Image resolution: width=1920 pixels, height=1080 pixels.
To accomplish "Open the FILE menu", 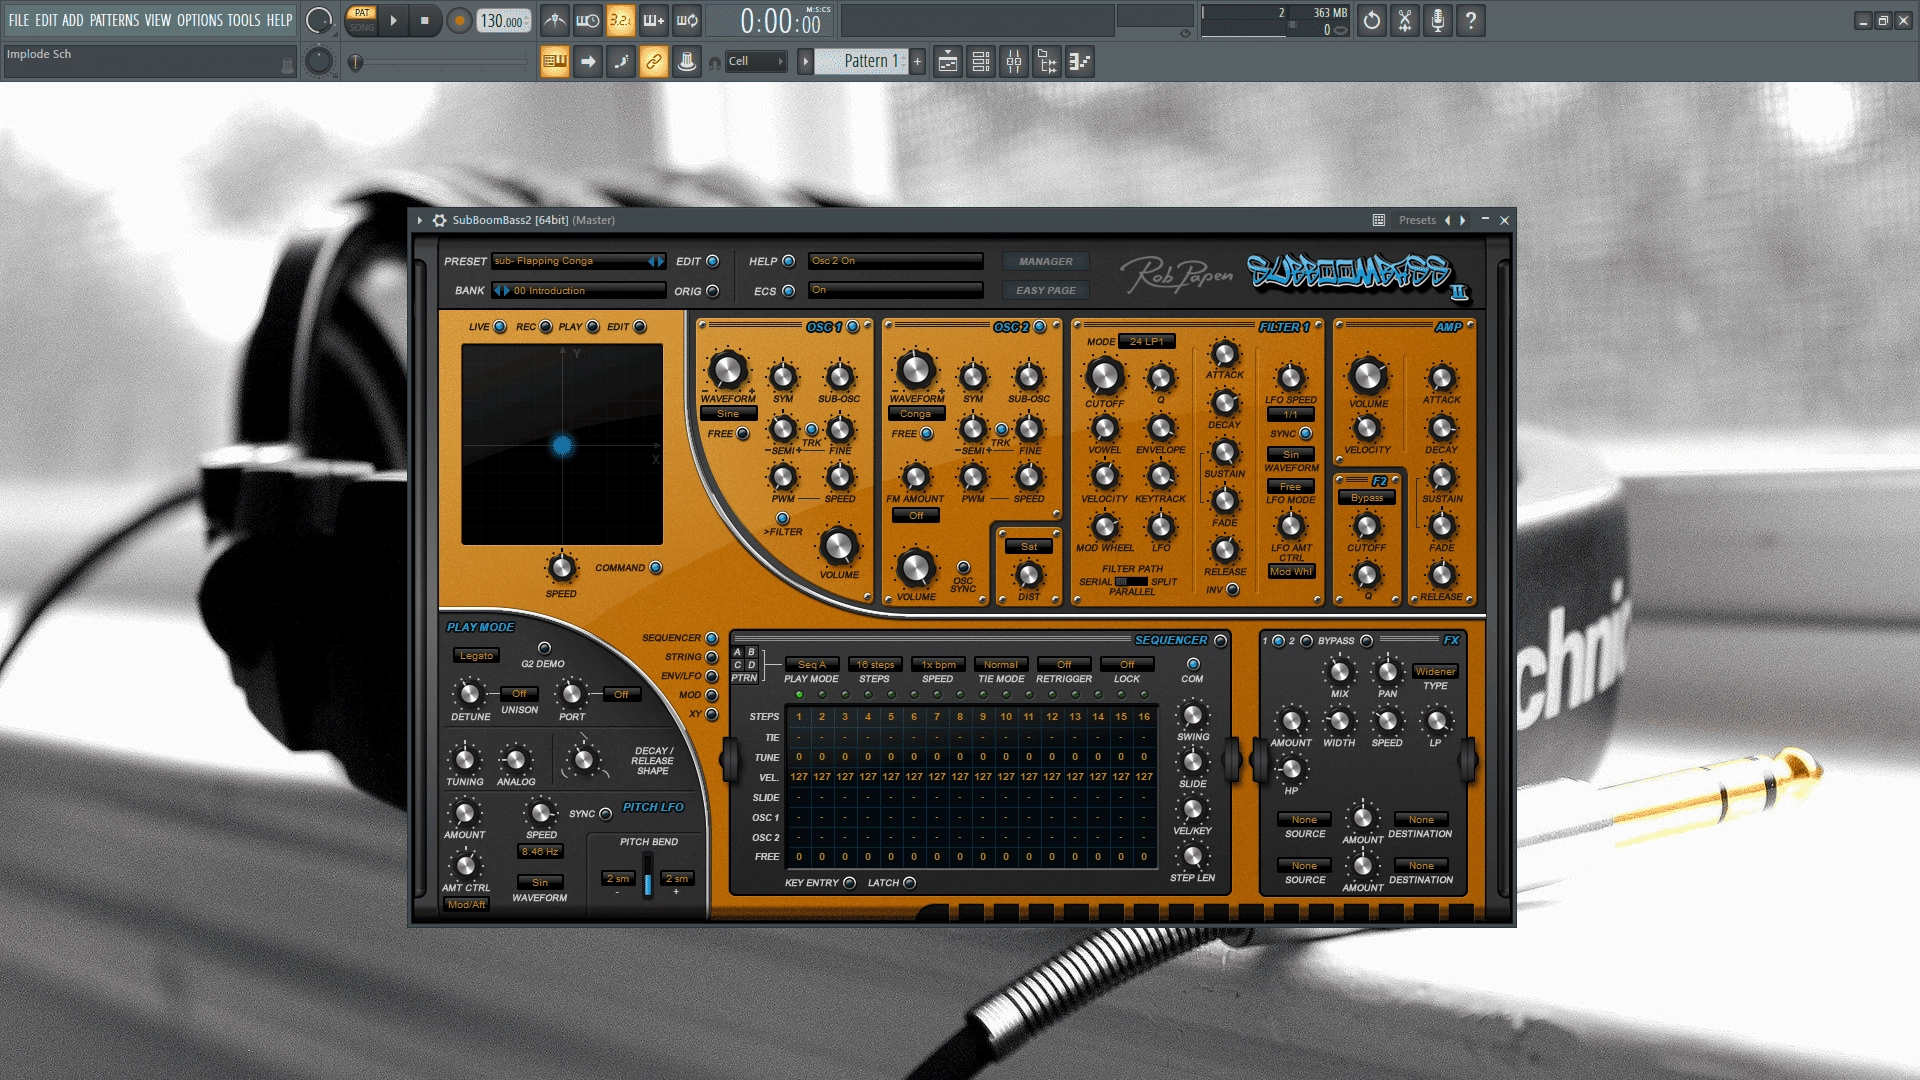I will point(19,20).
